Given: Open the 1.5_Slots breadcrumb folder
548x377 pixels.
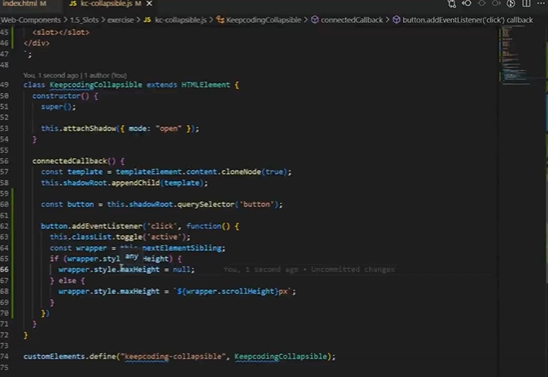Looking at the screenshot, I should click(x=84, y=20).
